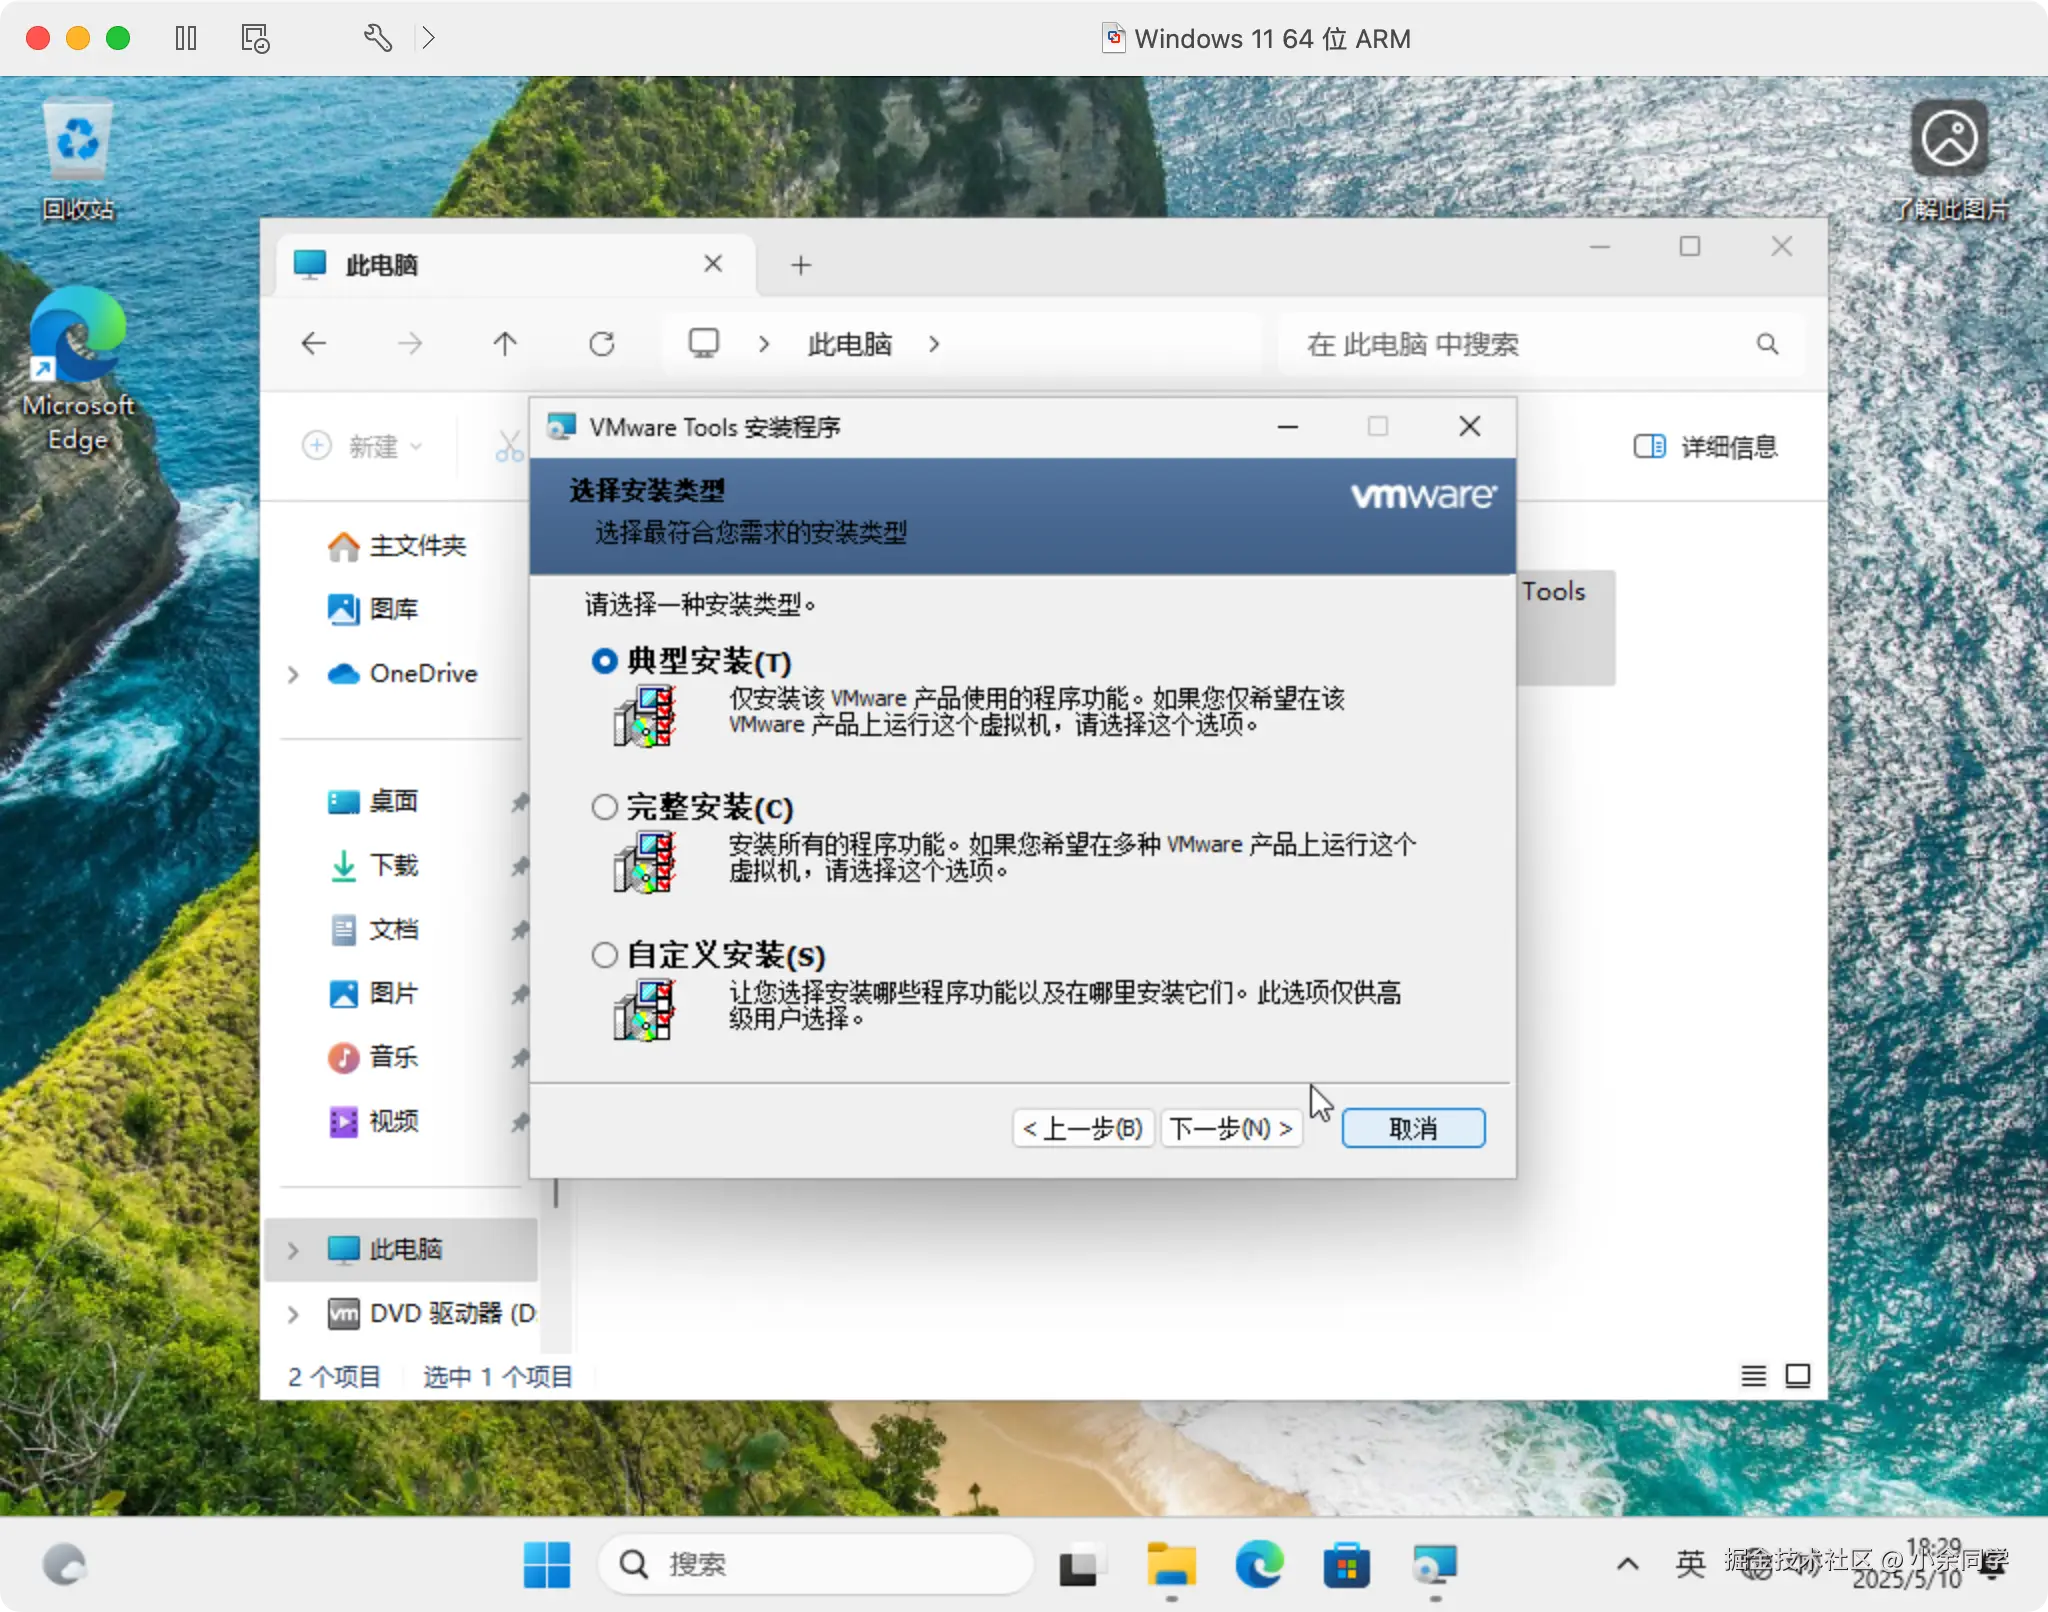The height and width of the screenshot is (1612, 2048).
Task: Open Microsoft Store from the taskbar
Action: pos(1346,1564)
